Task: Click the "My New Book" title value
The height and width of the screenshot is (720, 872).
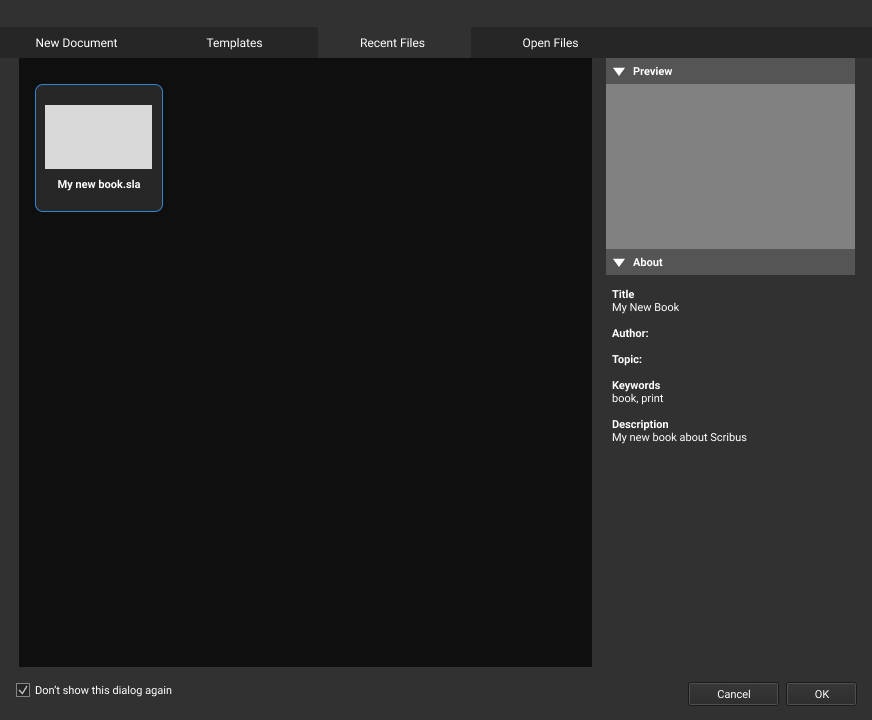Action: [x=645, y=308]
